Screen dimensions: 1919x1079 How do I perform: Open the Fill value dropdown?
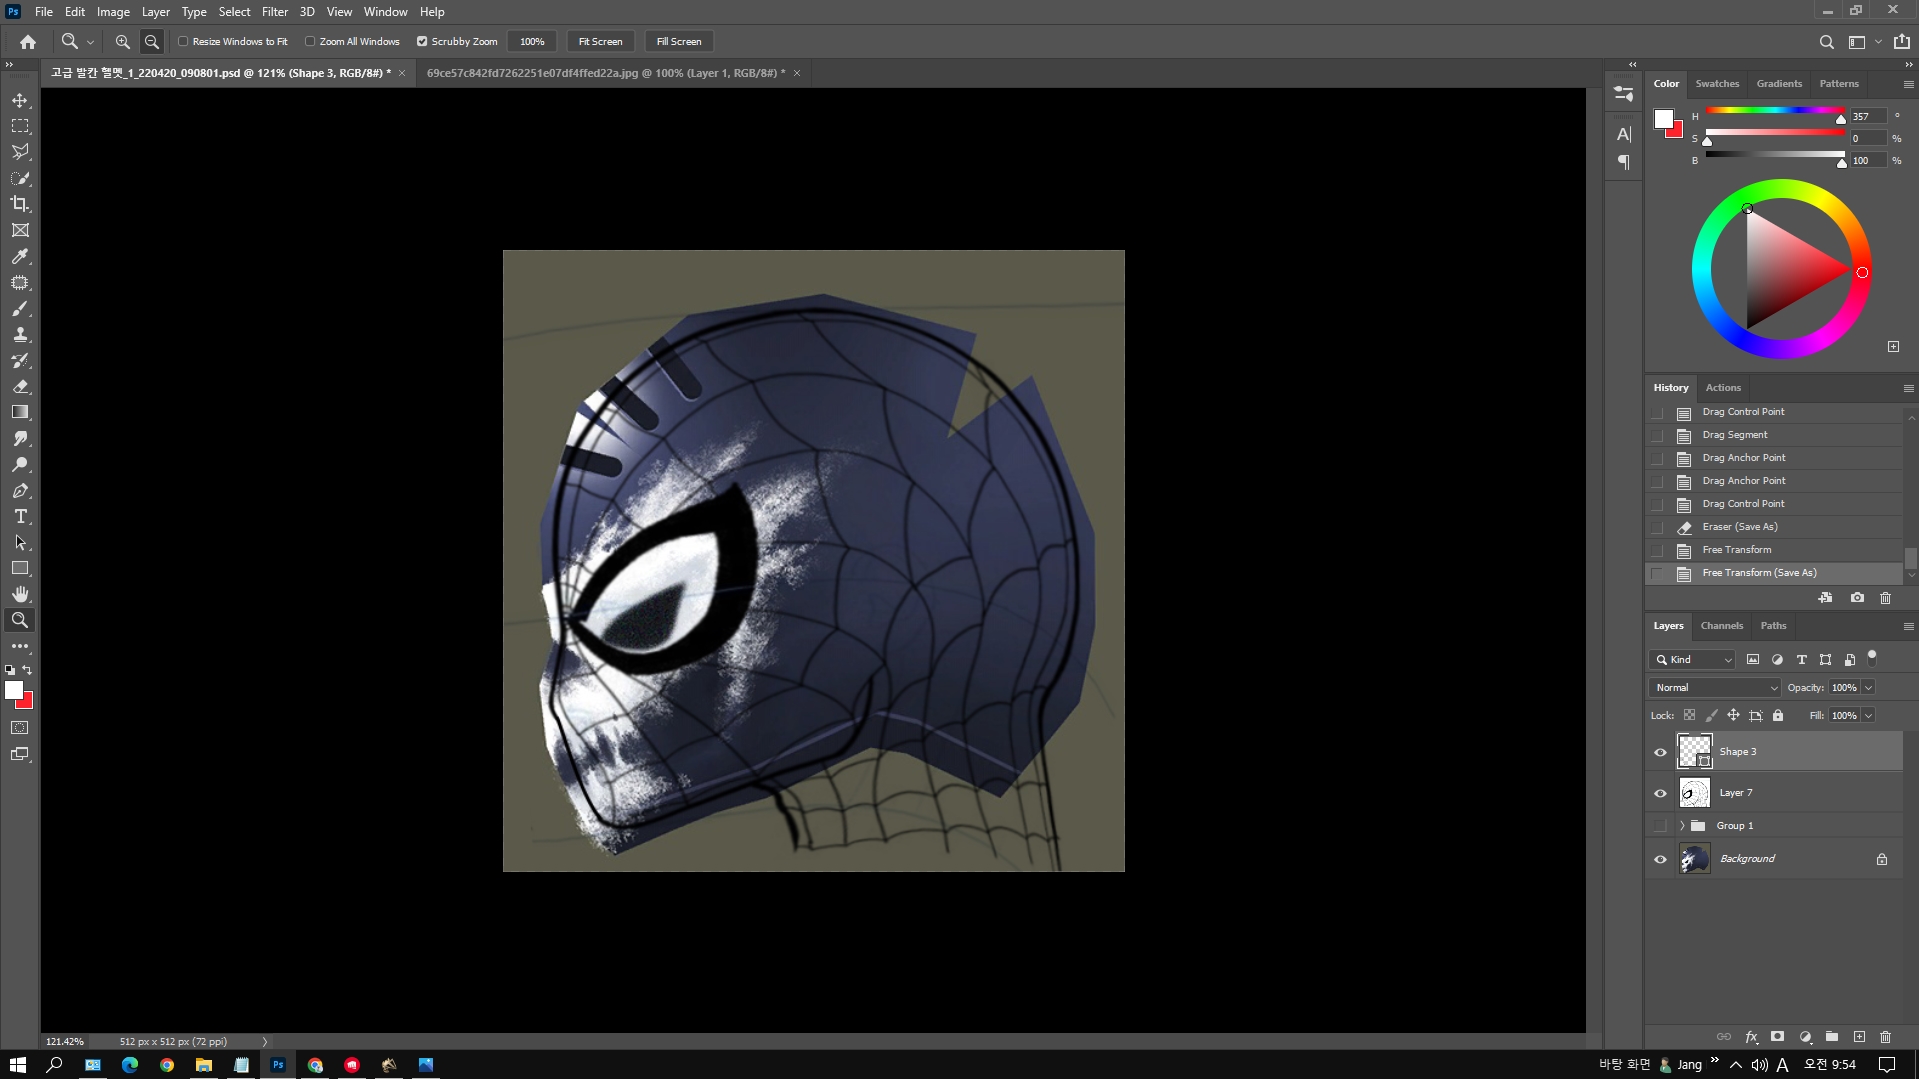[x=1868, y=715]
